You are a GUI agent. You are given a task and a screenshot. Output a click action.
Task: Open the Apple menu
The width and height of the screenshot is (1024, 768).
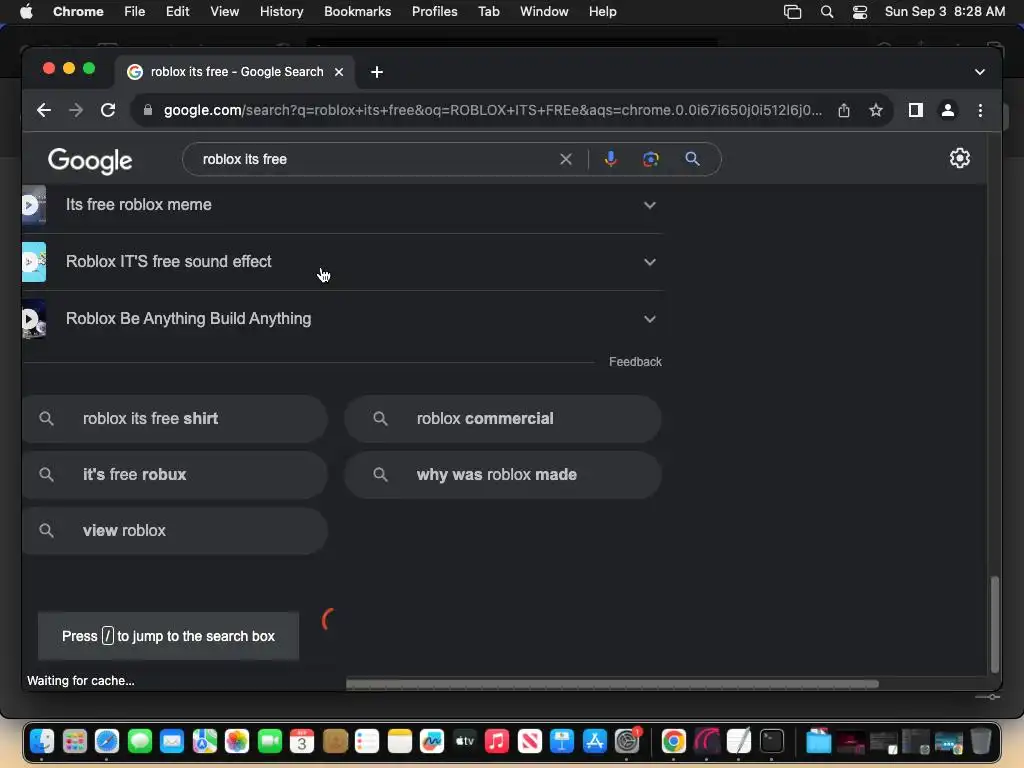[26, 11]
